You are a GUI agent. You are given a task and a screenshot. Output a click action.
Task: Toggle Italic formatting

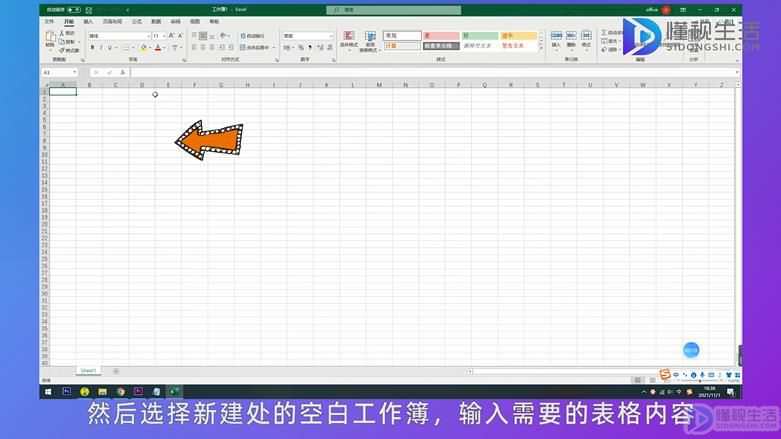click(101, 47)
